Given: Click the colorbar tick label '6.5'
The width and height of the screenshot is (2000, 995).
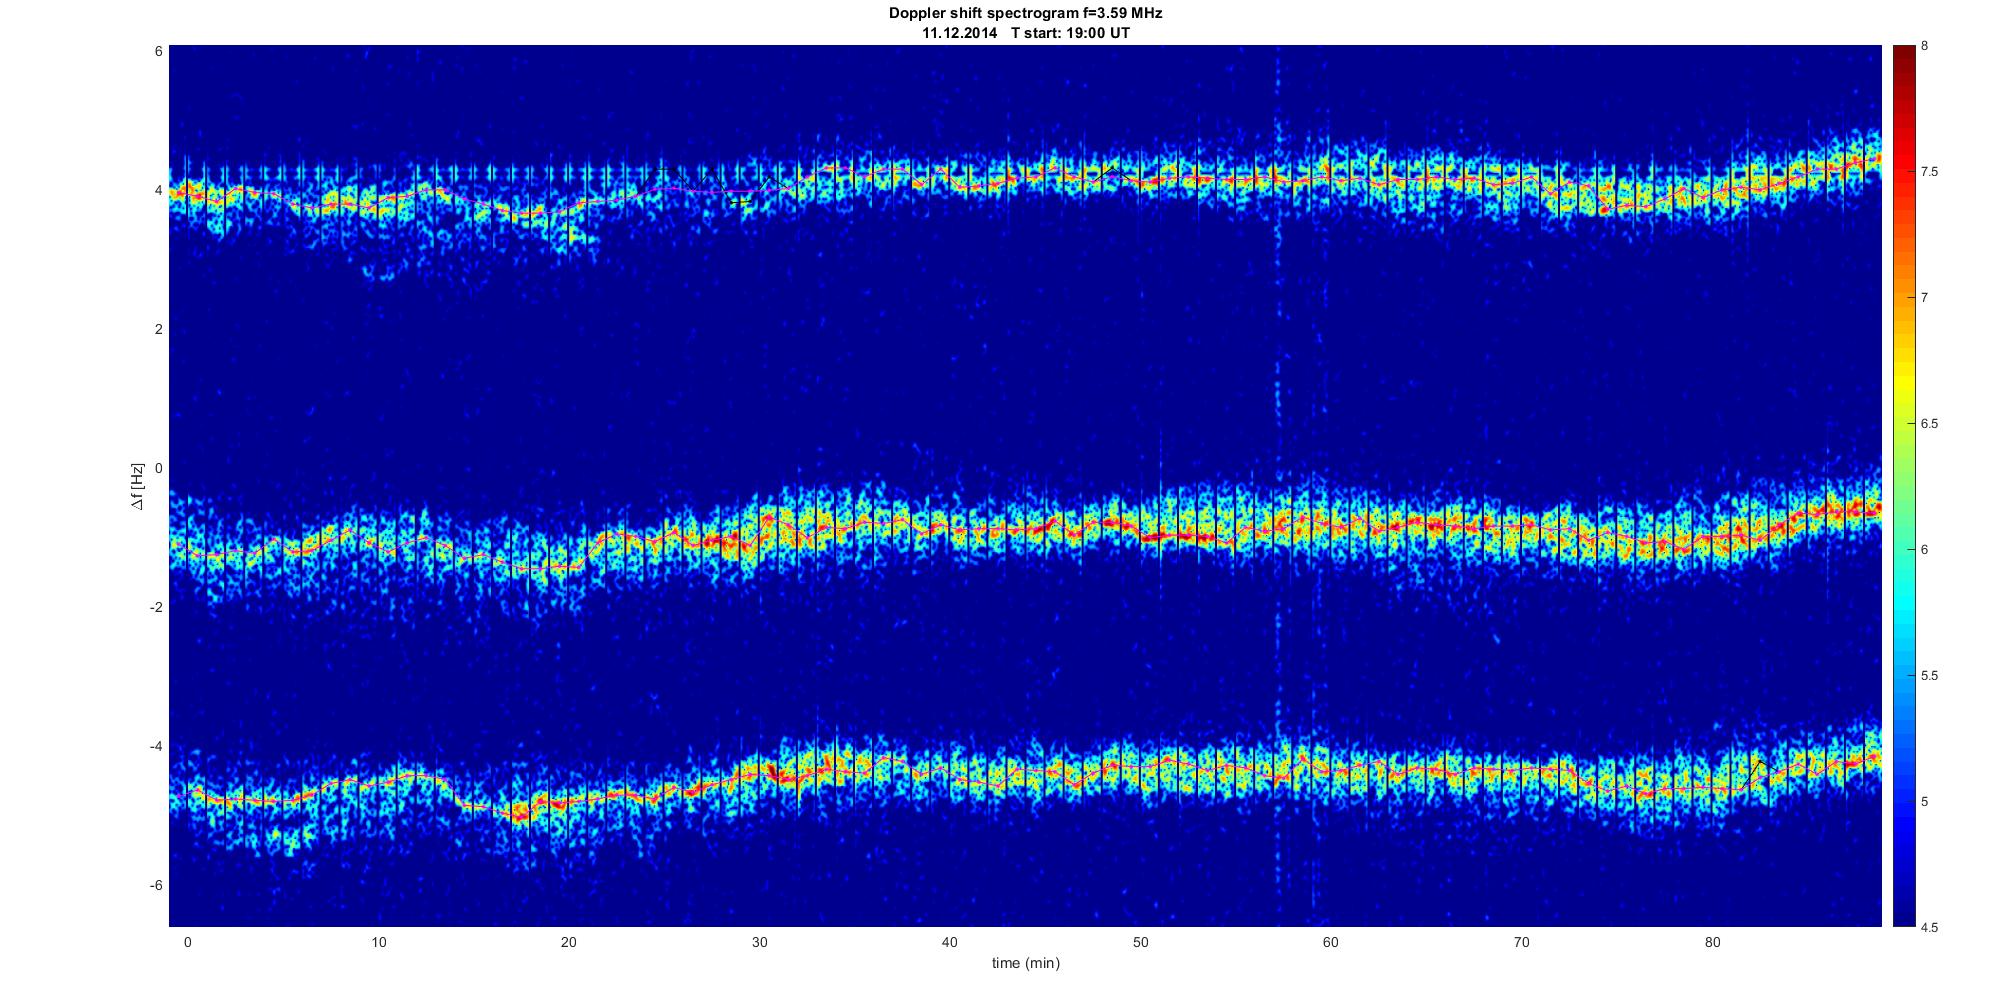Looking at the screenshot, I should 1929,424.
